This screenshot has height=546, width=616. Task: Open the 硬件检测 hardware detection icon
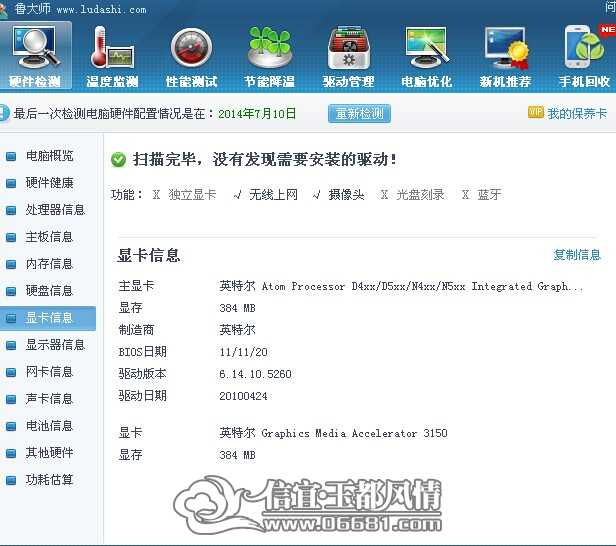[35, 55]
